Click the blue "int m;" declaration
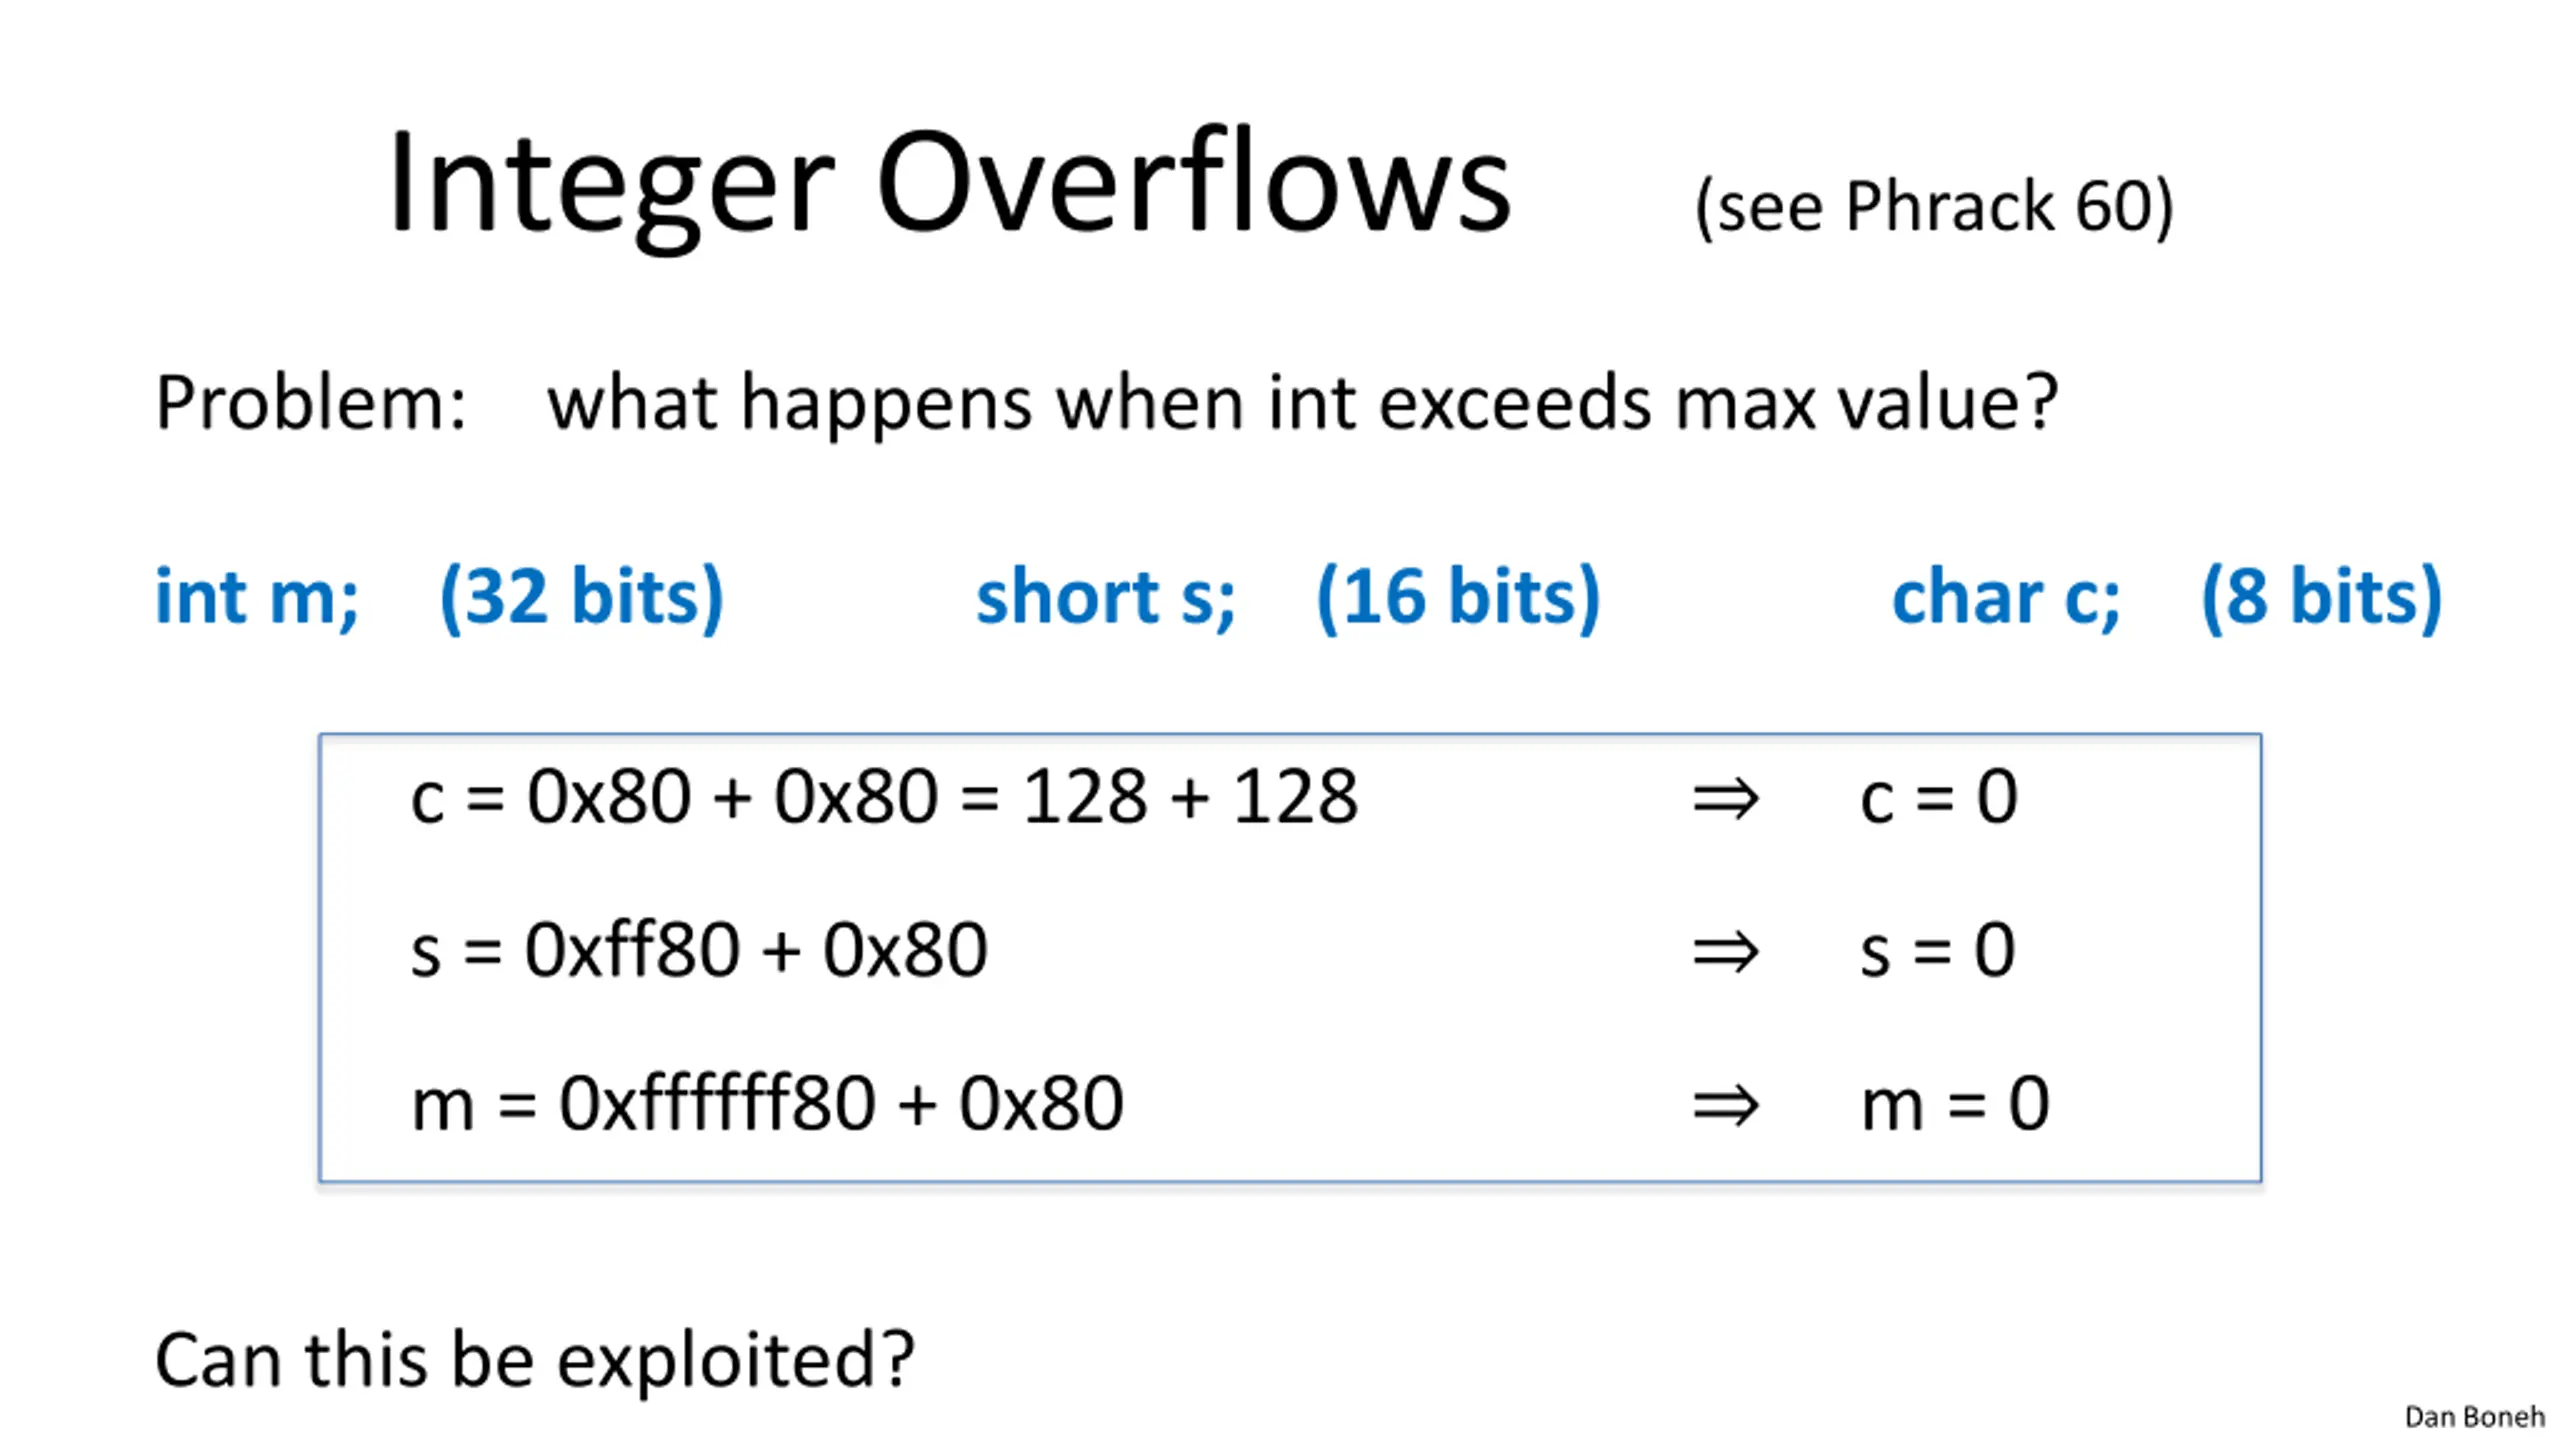Viewport: 2560px width, 1440px height. 257,597
